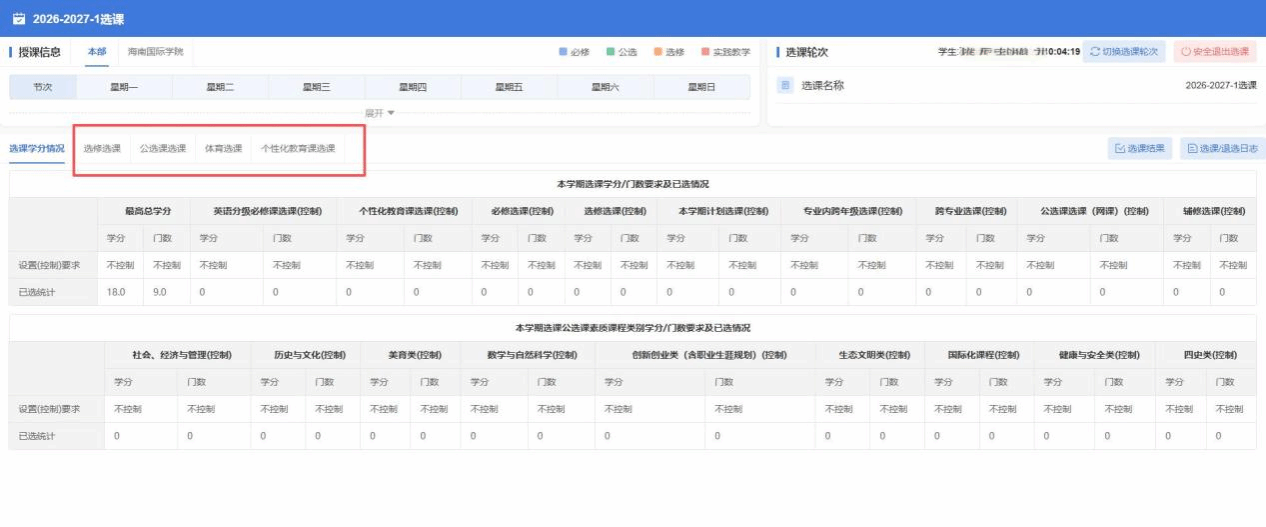Select the 选课学分情况 tab
The image size is (1266, 527).
37,149
